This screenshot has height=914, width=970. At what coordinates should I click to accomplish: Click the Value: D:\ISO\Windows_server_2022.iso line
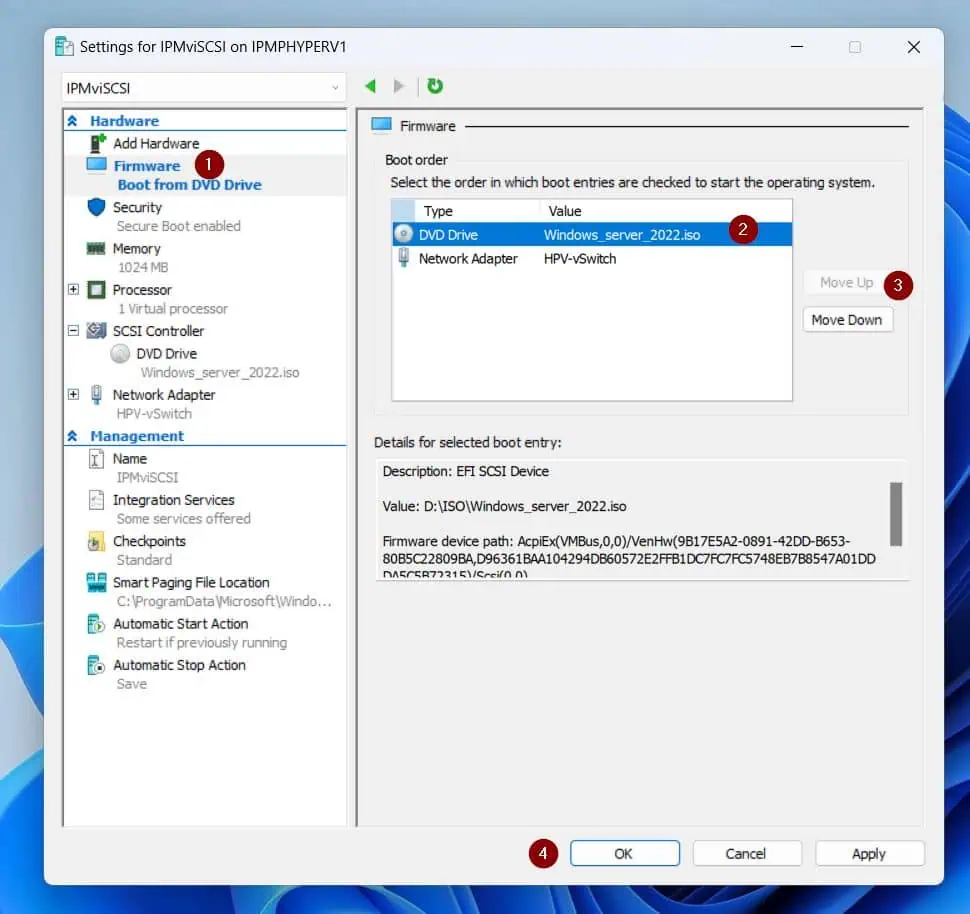(504, 506)
